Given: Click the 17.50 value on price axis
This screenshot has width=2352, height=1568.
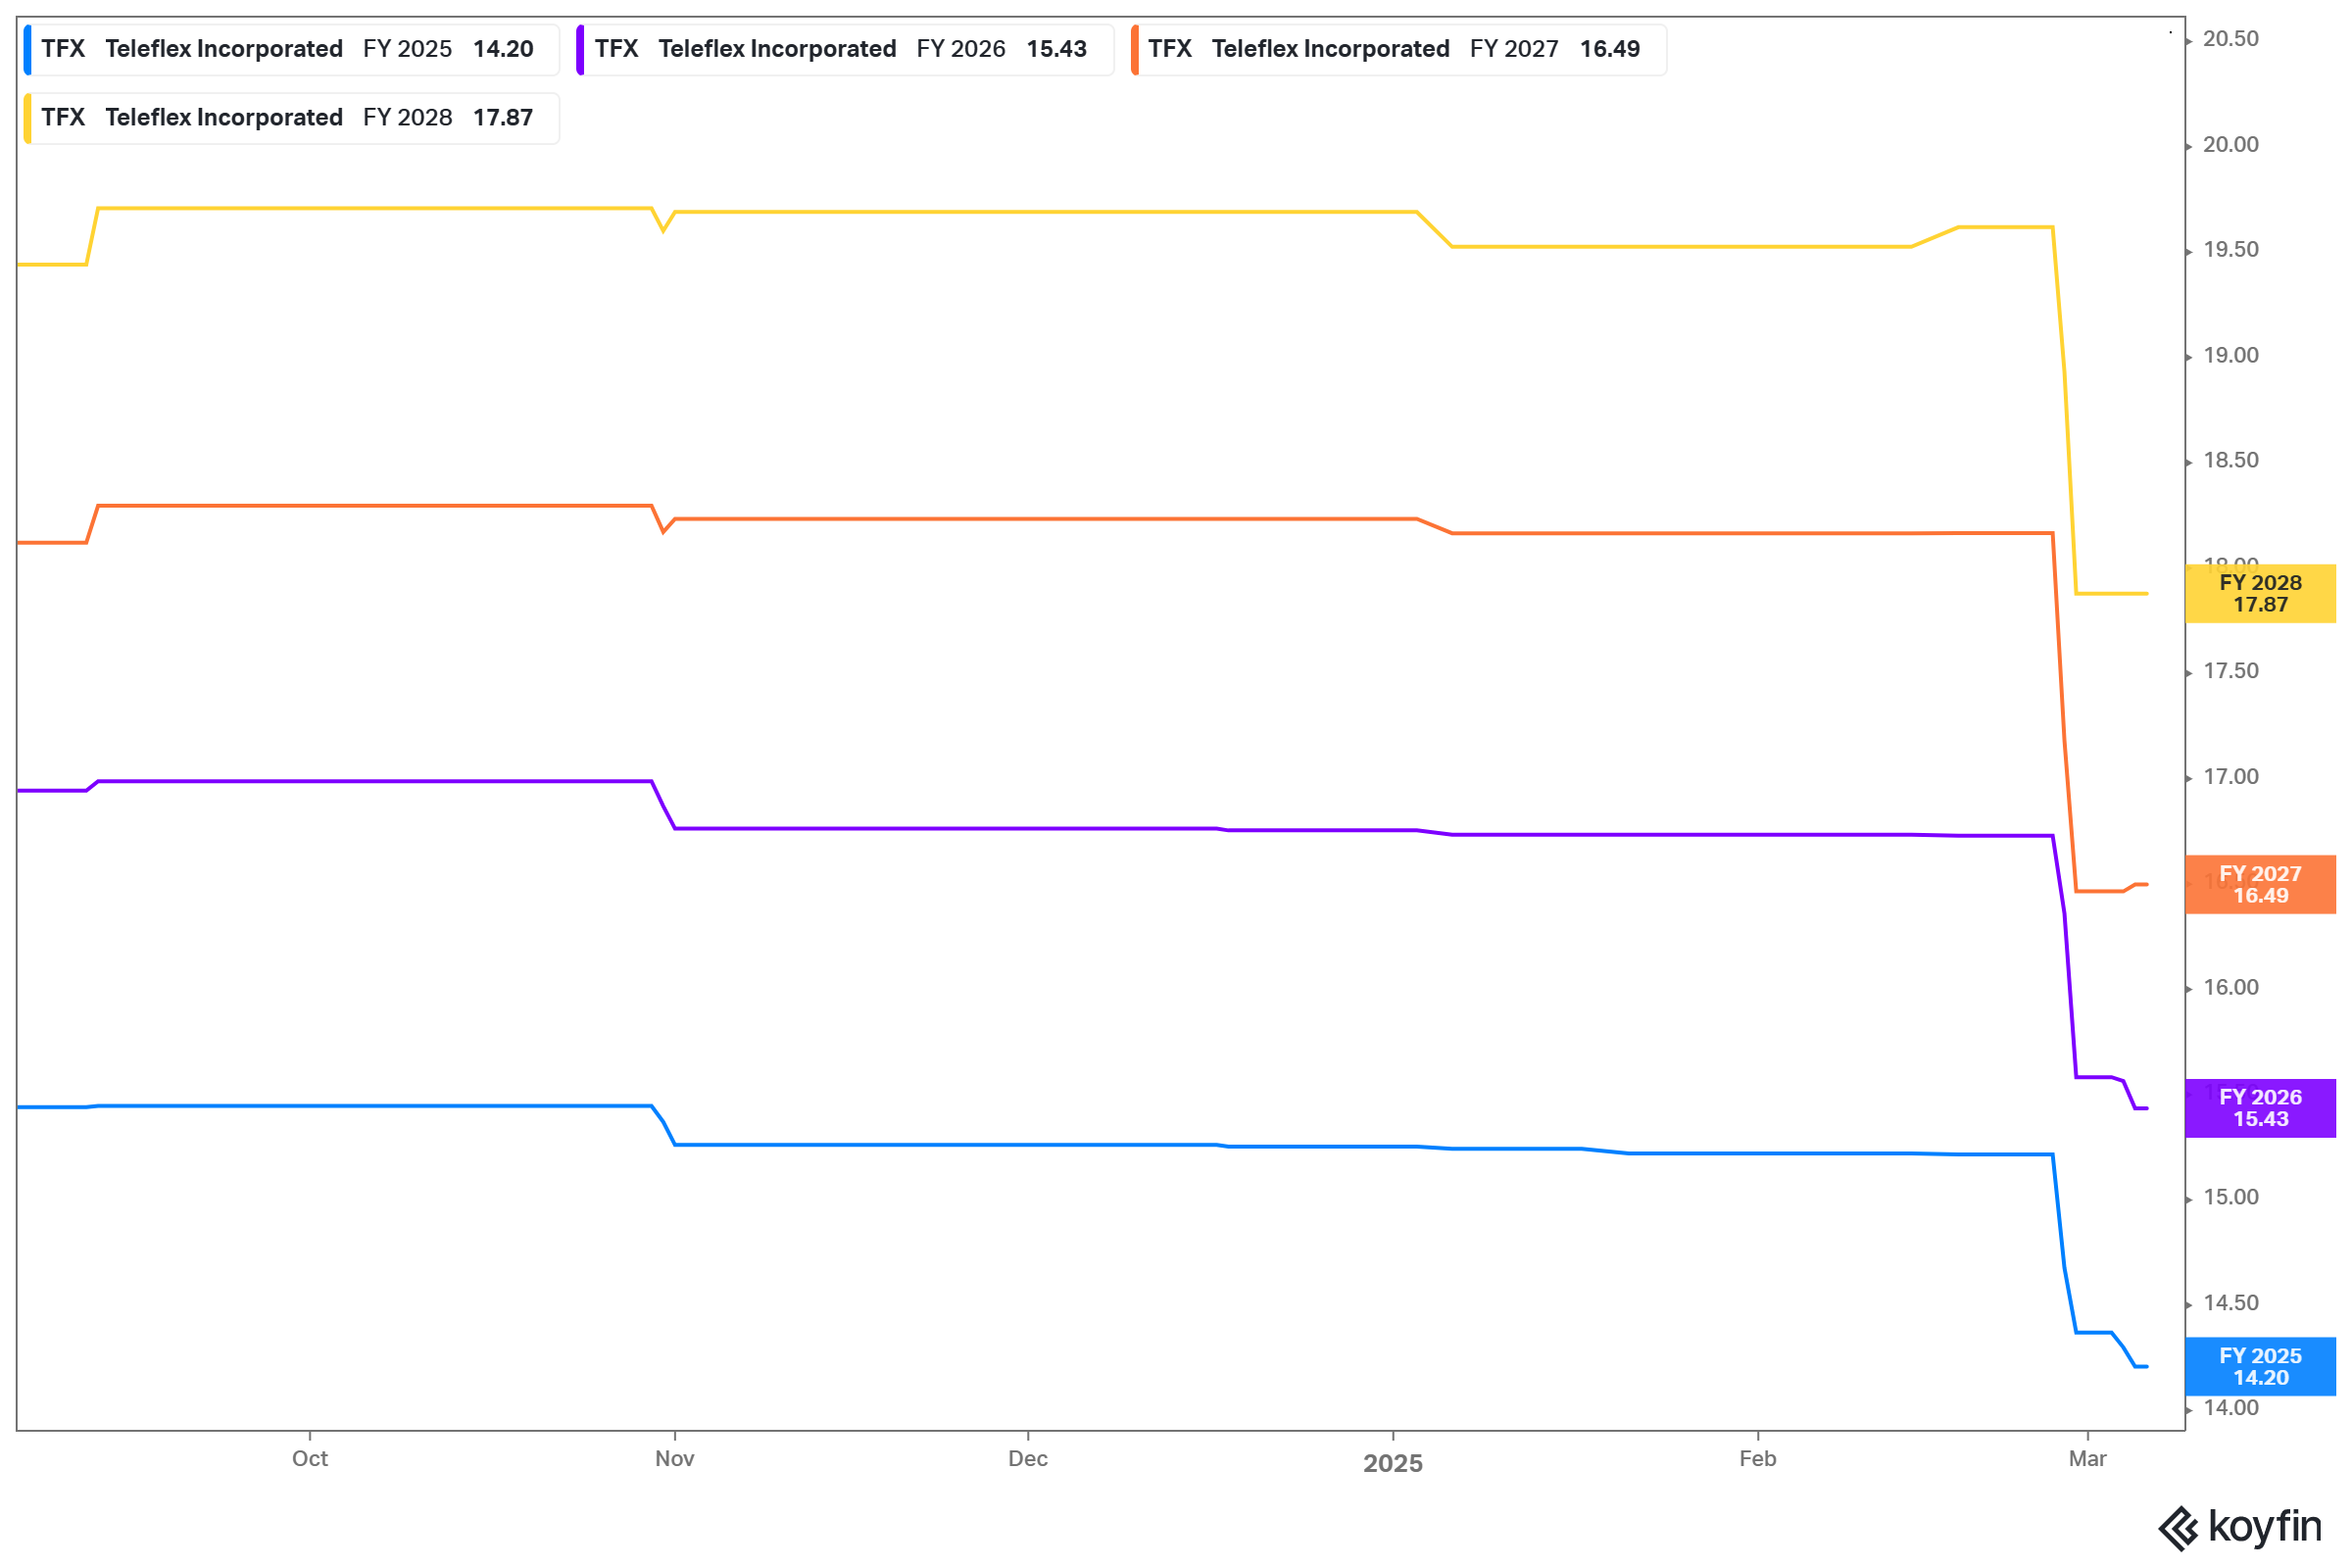Looking at the screenshot, I should click(2231, 671).
